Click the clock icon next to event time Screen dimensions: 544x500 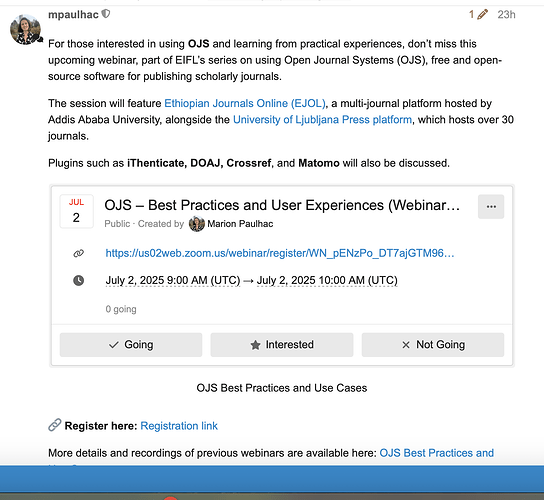tap(79, 280)
